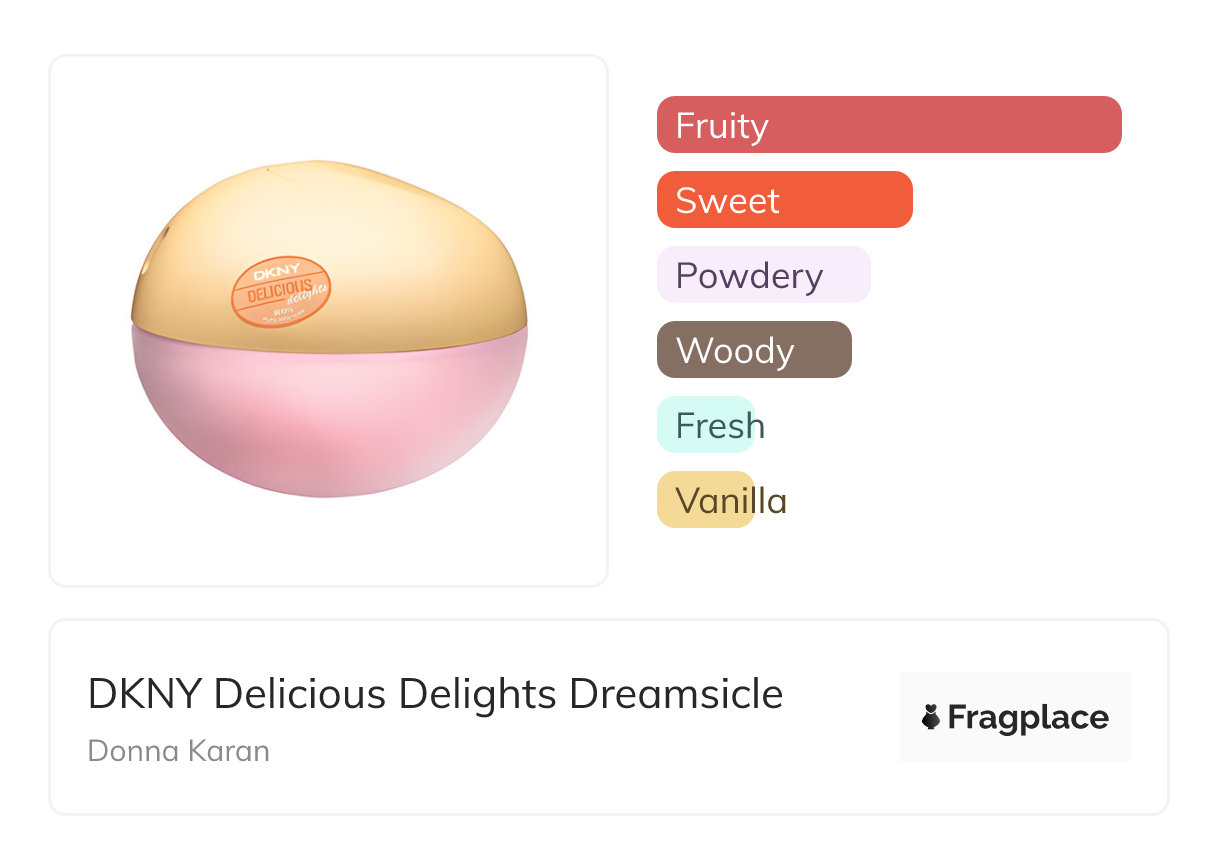
Task: Click the Fragplace perfume bottle logo icon
Action: coord(931,717)
